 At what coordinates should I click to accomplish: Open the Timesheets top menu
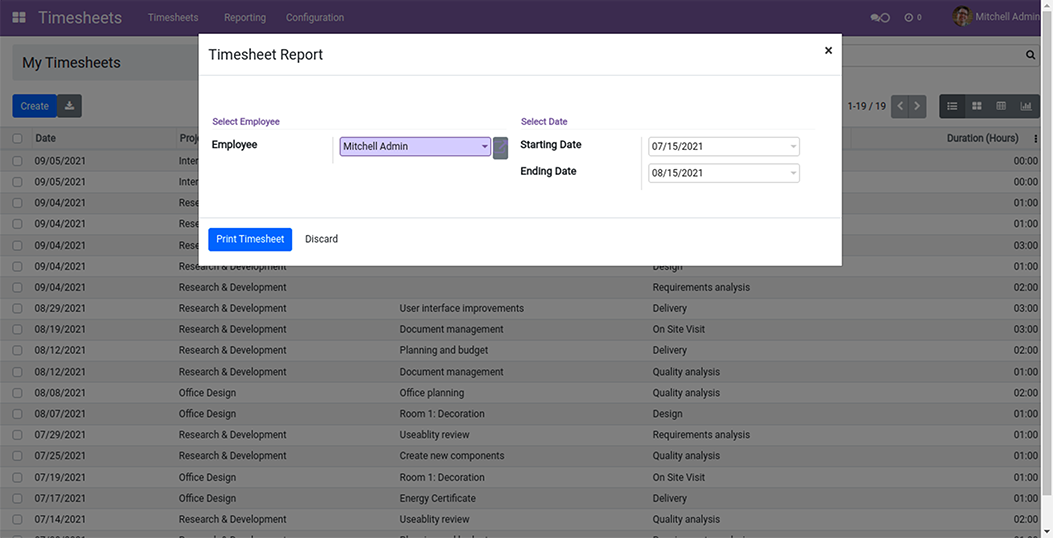point(173,17)
